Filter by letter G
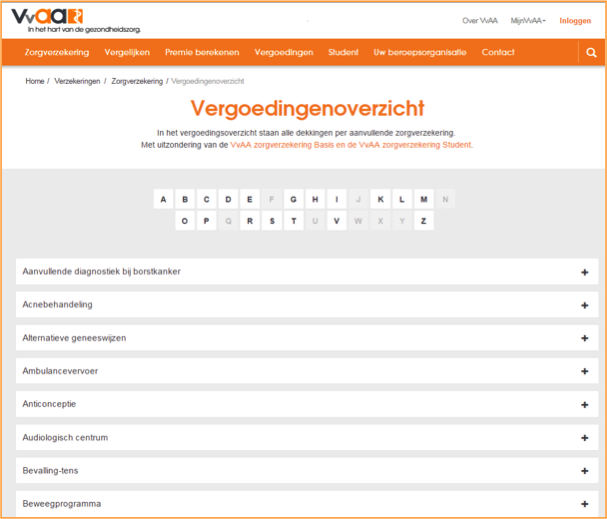This screenshot has height=519, width=607. coord(293,199)
